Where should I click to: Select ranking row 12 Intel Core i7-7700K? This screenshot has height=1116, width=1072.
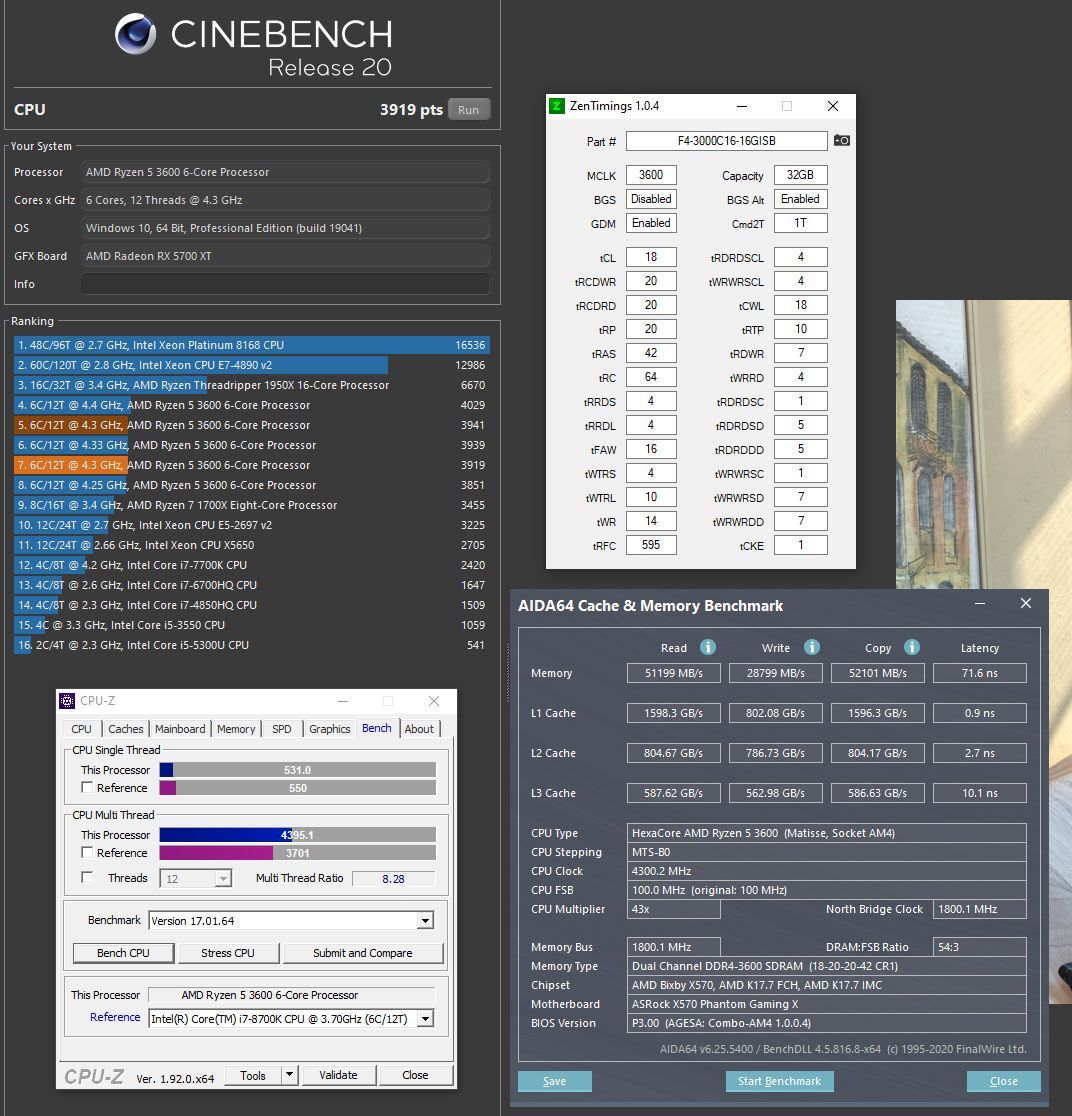[251, 564]
